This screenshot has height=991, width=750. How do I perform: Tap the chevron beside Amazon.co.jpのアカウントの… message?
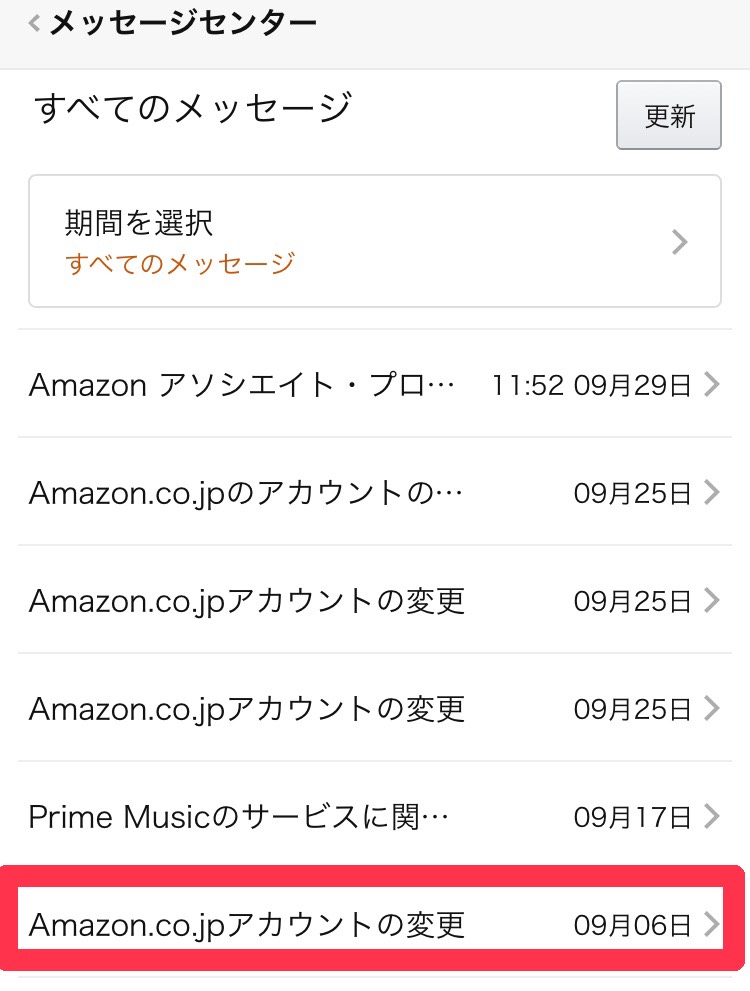(711, 492)
